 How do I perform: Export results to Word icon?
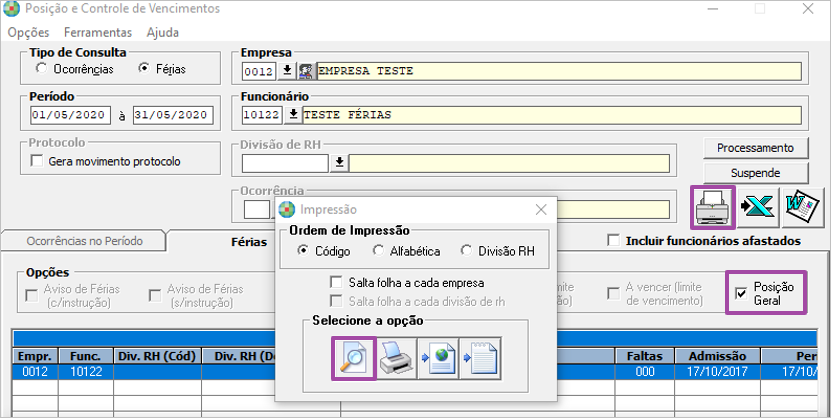[802, 207]
